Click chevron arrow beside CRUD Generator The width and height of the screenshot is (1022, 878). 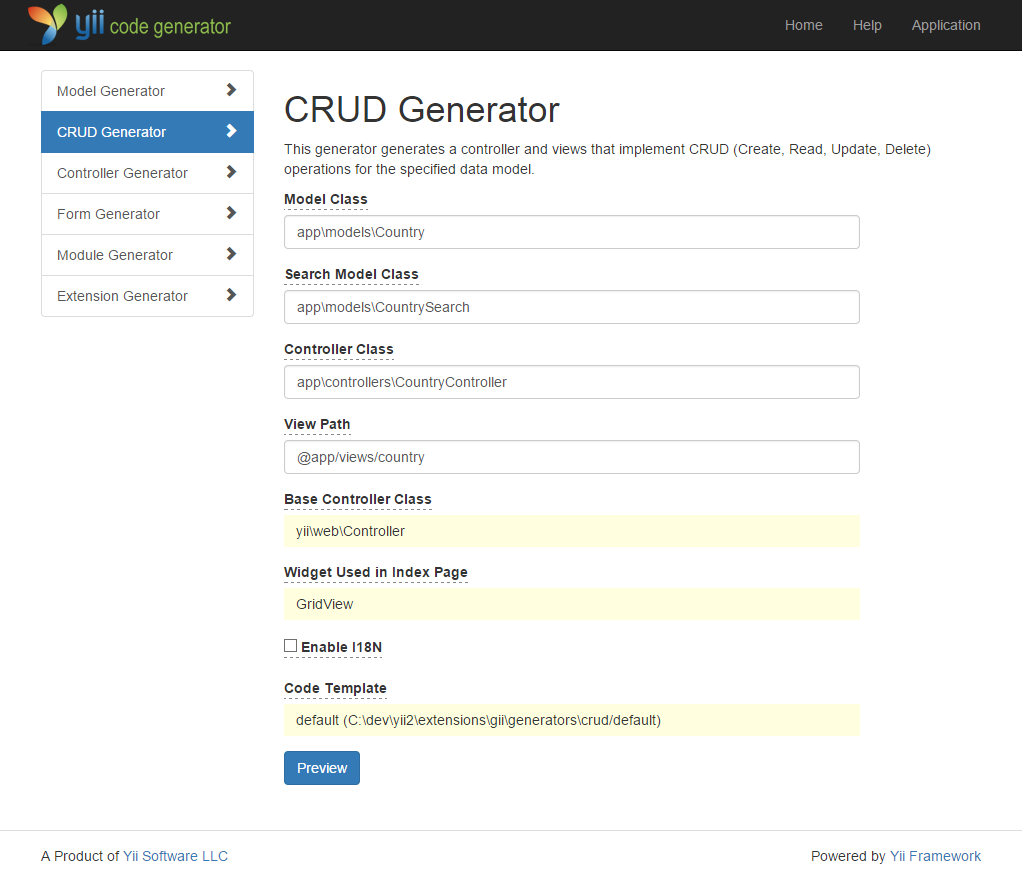[x=231, y=131]
